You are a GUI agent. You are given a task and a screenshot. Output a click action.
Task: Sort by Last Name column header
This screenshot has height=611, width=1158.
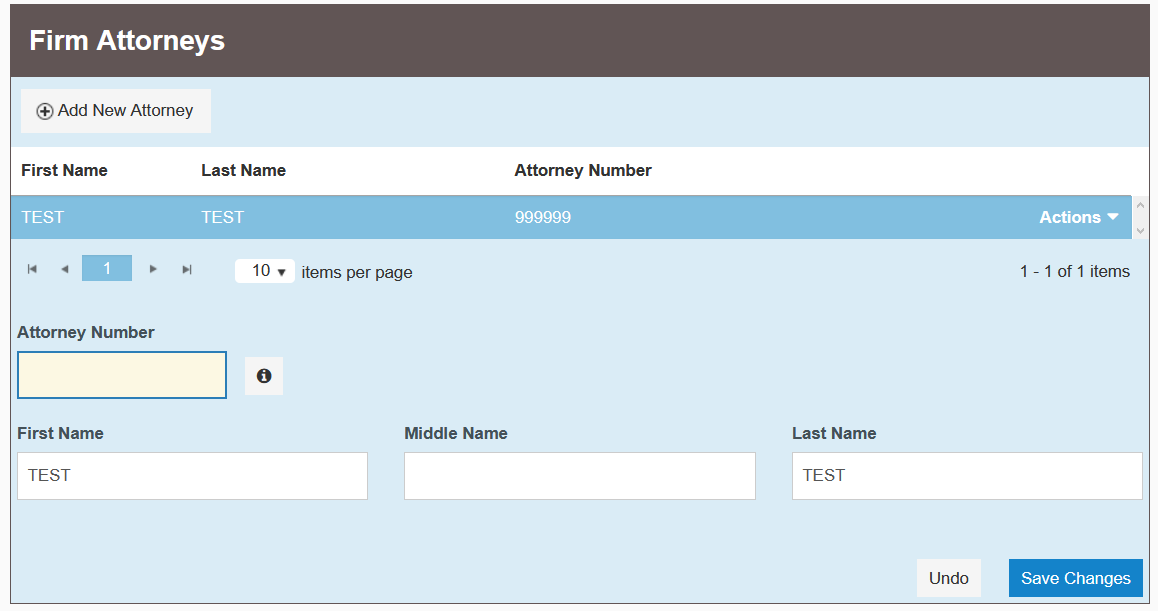[243, 171]
